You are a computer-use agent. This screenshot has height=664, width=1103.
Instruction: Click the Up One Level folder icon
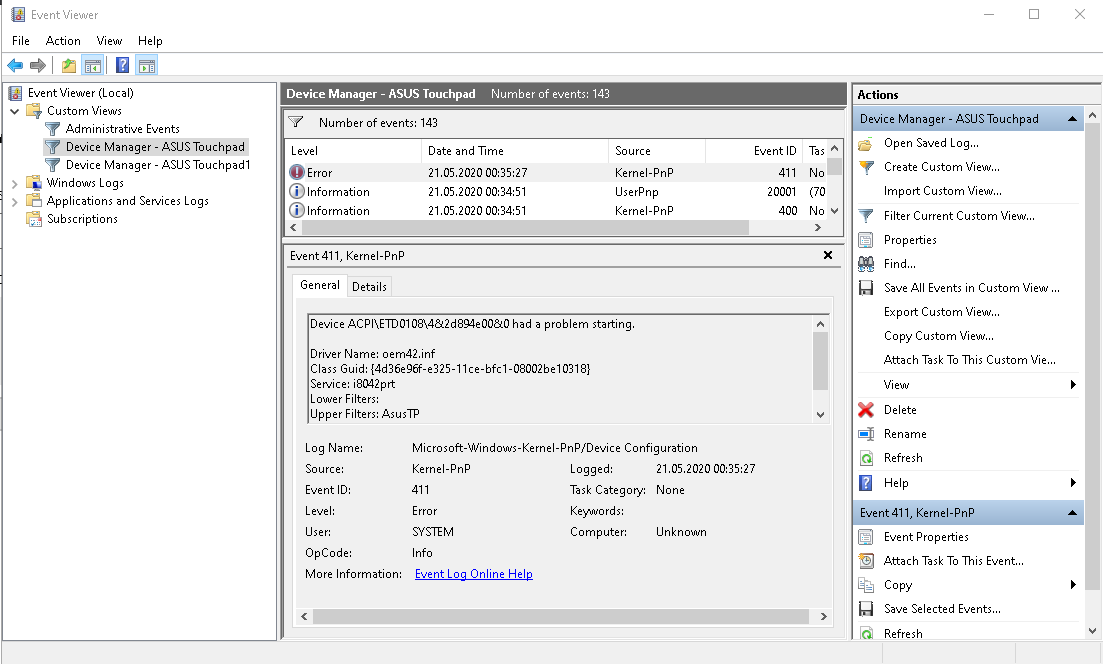coord(69,65)
